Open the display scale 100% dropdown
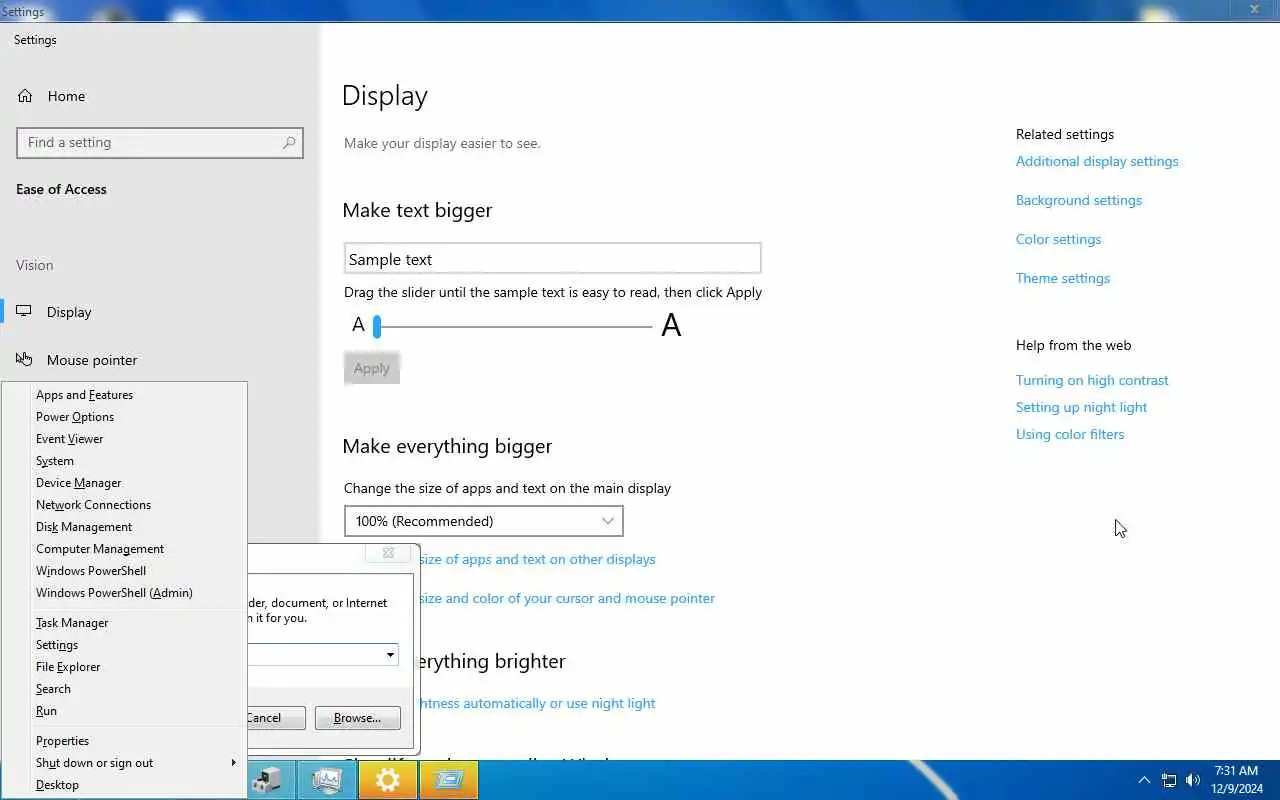The image size is (1280, 800). 483,521
